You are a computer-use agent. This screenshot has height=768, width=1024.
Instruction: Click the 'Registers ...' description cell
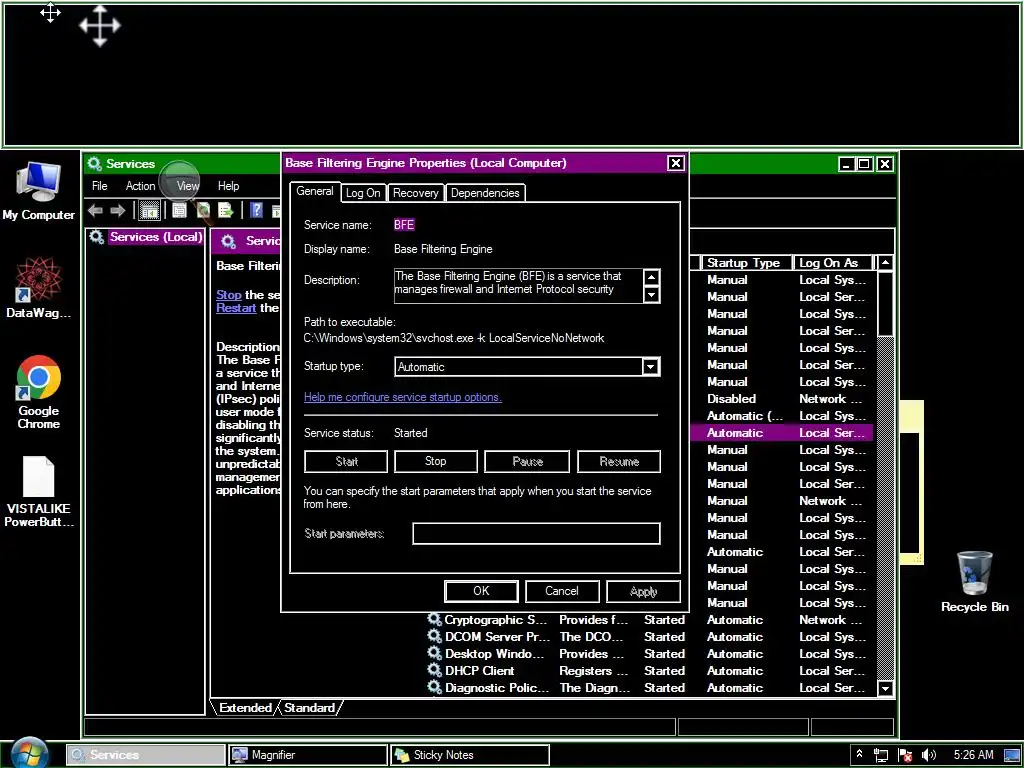(x=594, y=670)
